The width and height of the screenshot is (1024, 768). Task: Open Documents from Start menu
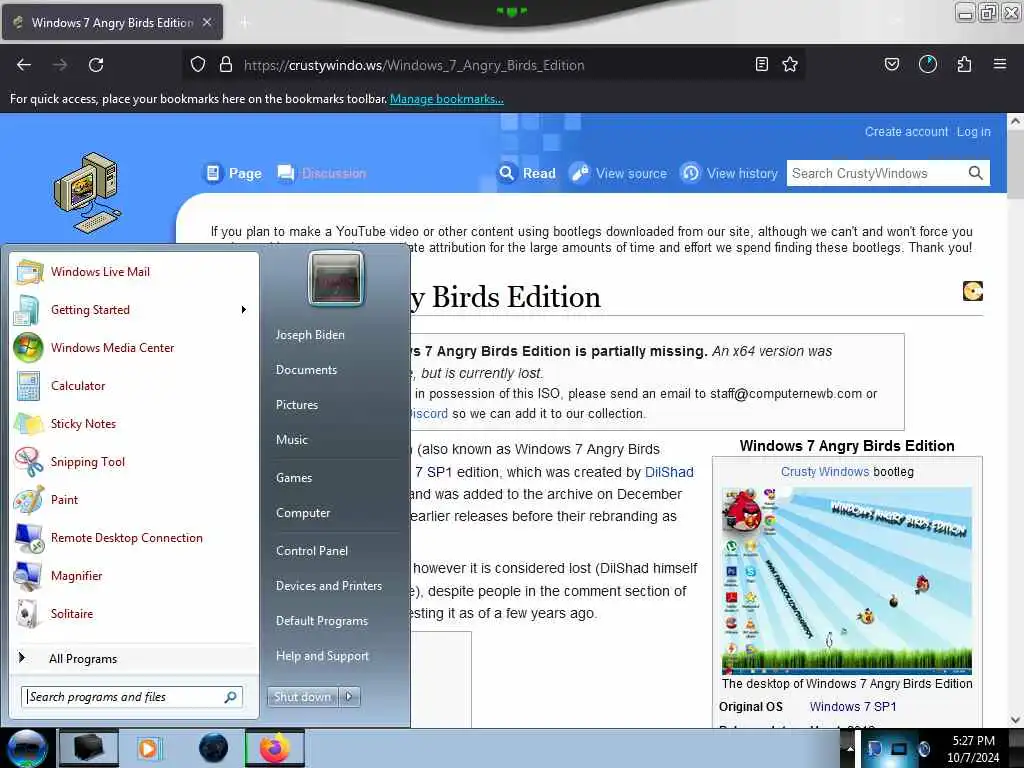(306, 370)
